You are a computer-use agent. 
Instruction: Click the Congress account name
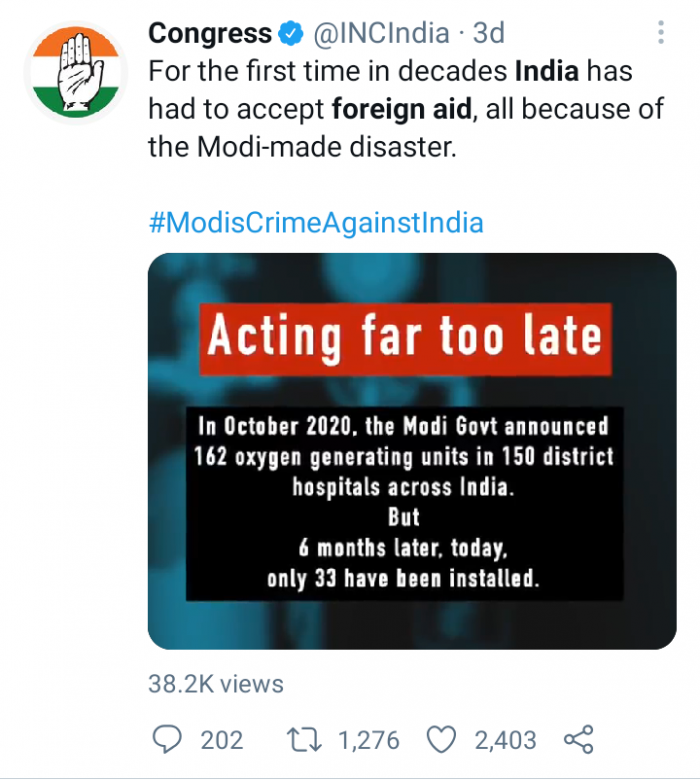pos(210,33)
